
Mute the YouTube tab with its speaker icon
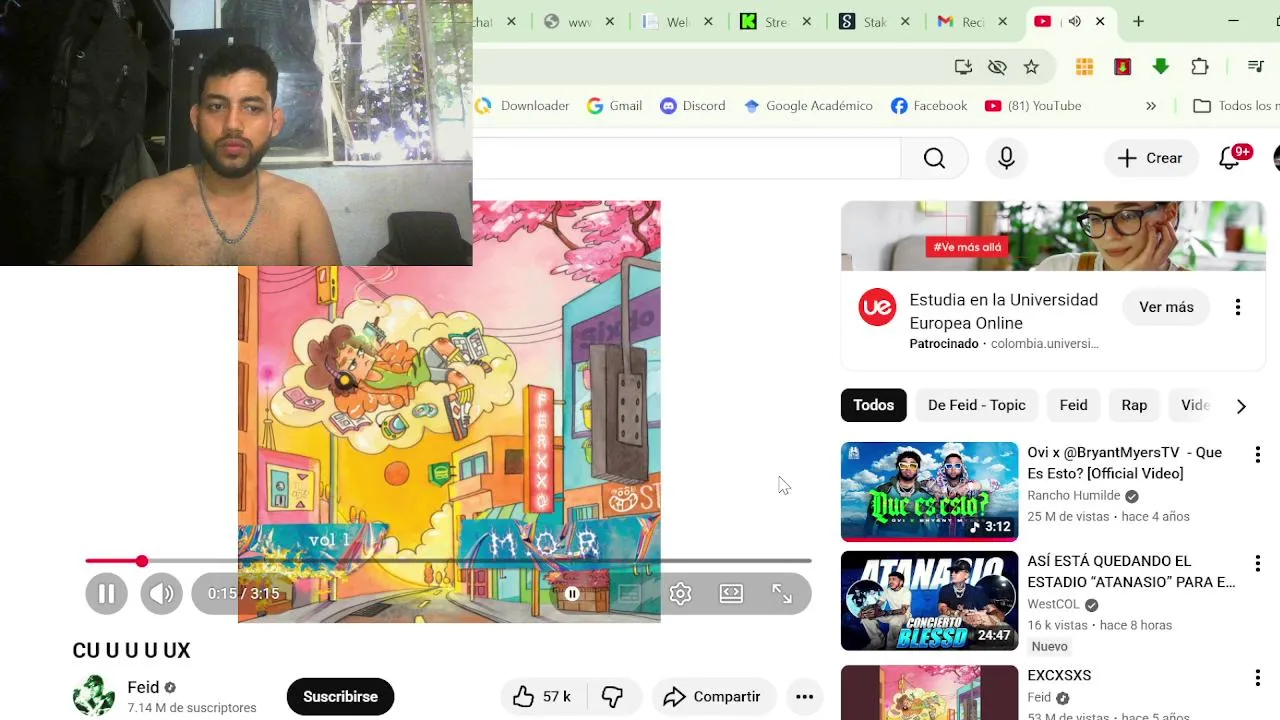pyautogui.click(x=1074, y=22)
